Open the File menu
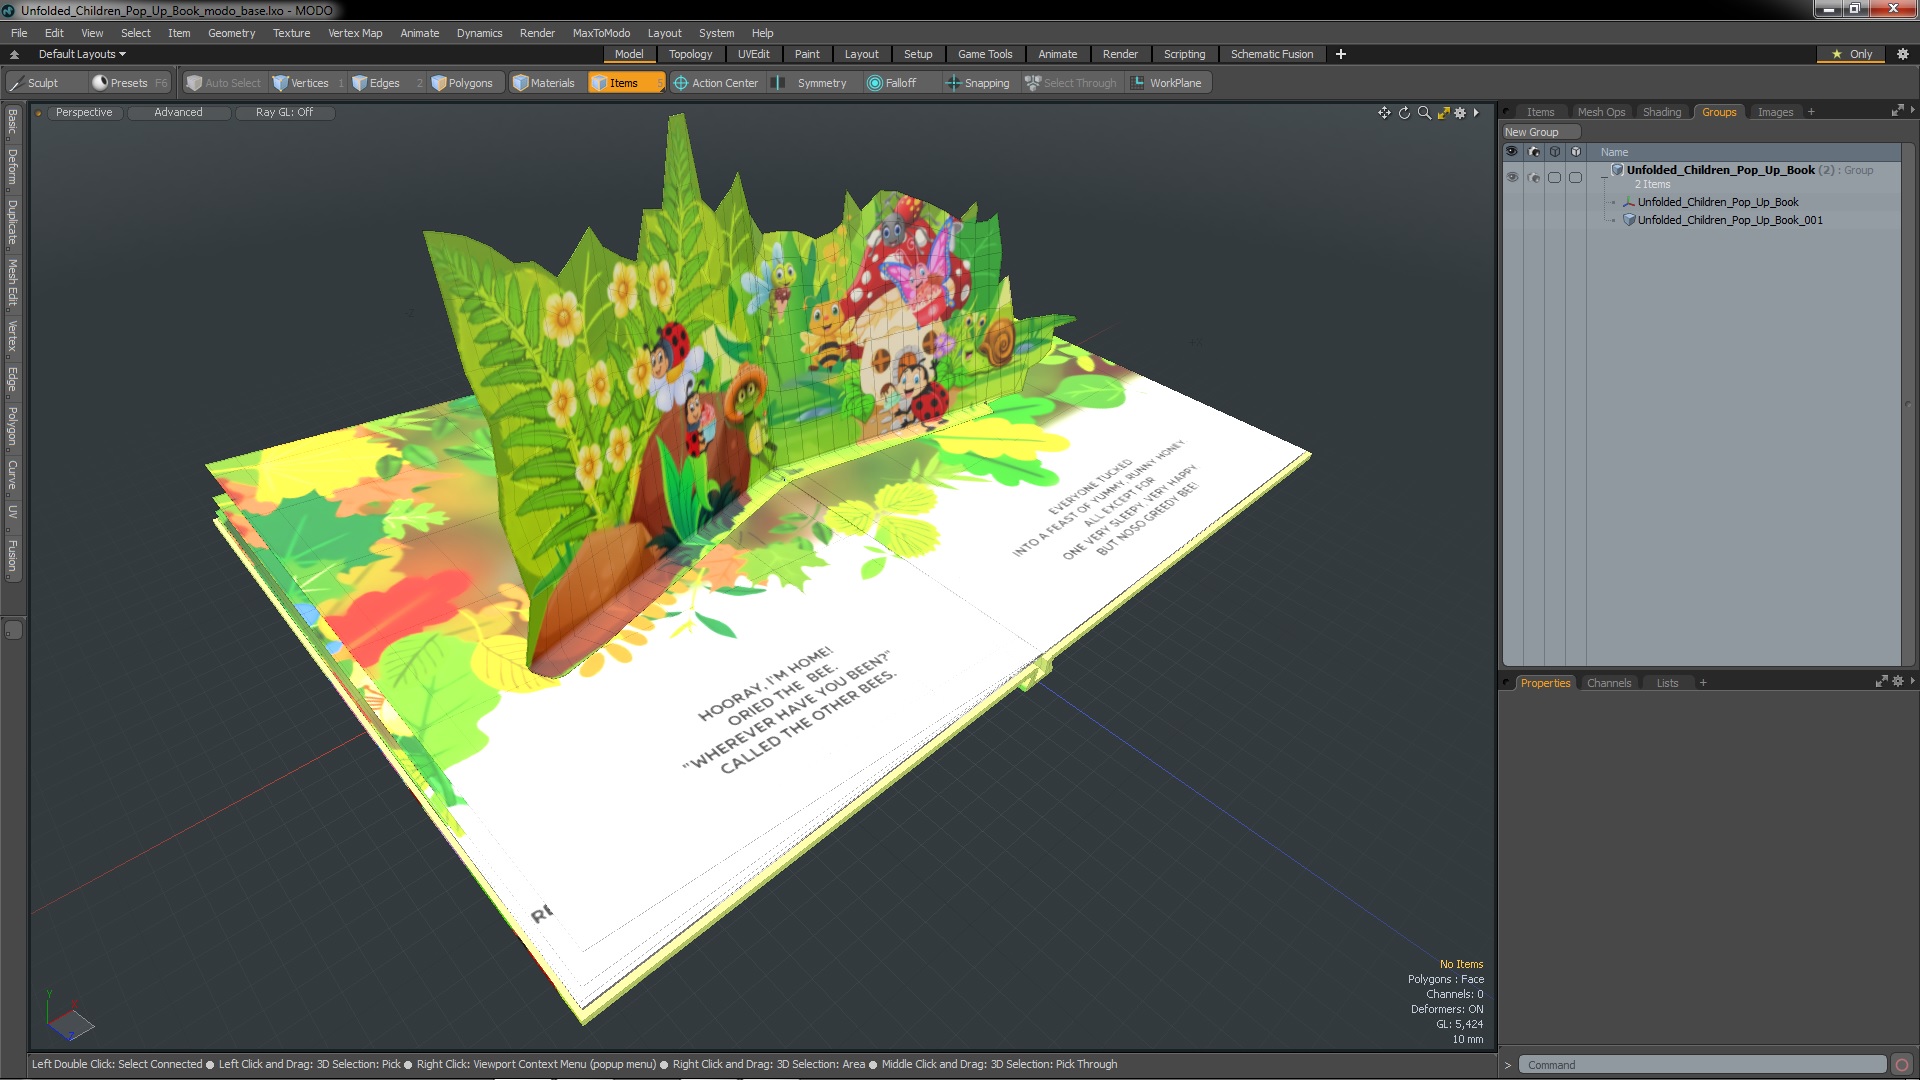This screenshot has height=1080, width=1920. 19,33
